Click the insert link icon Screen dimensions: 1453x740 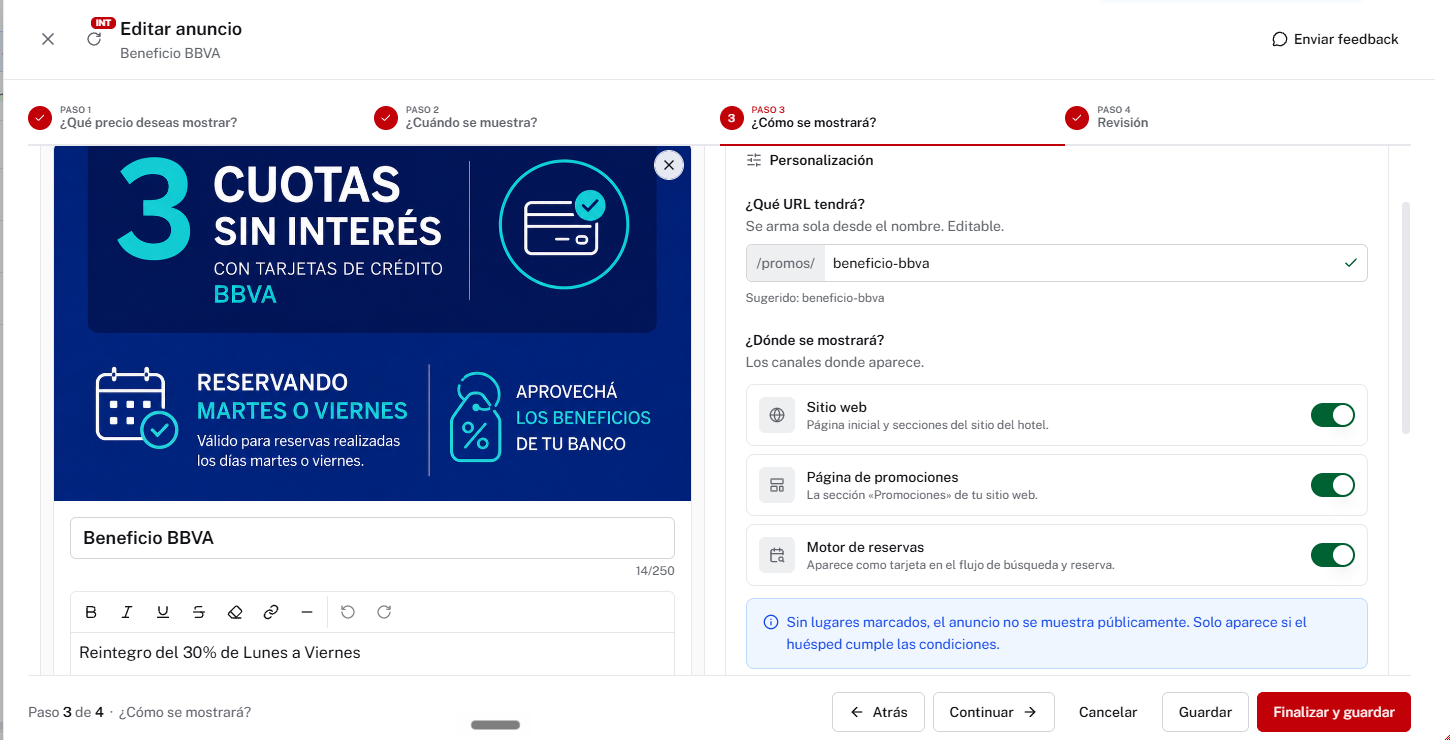point(271,612)
